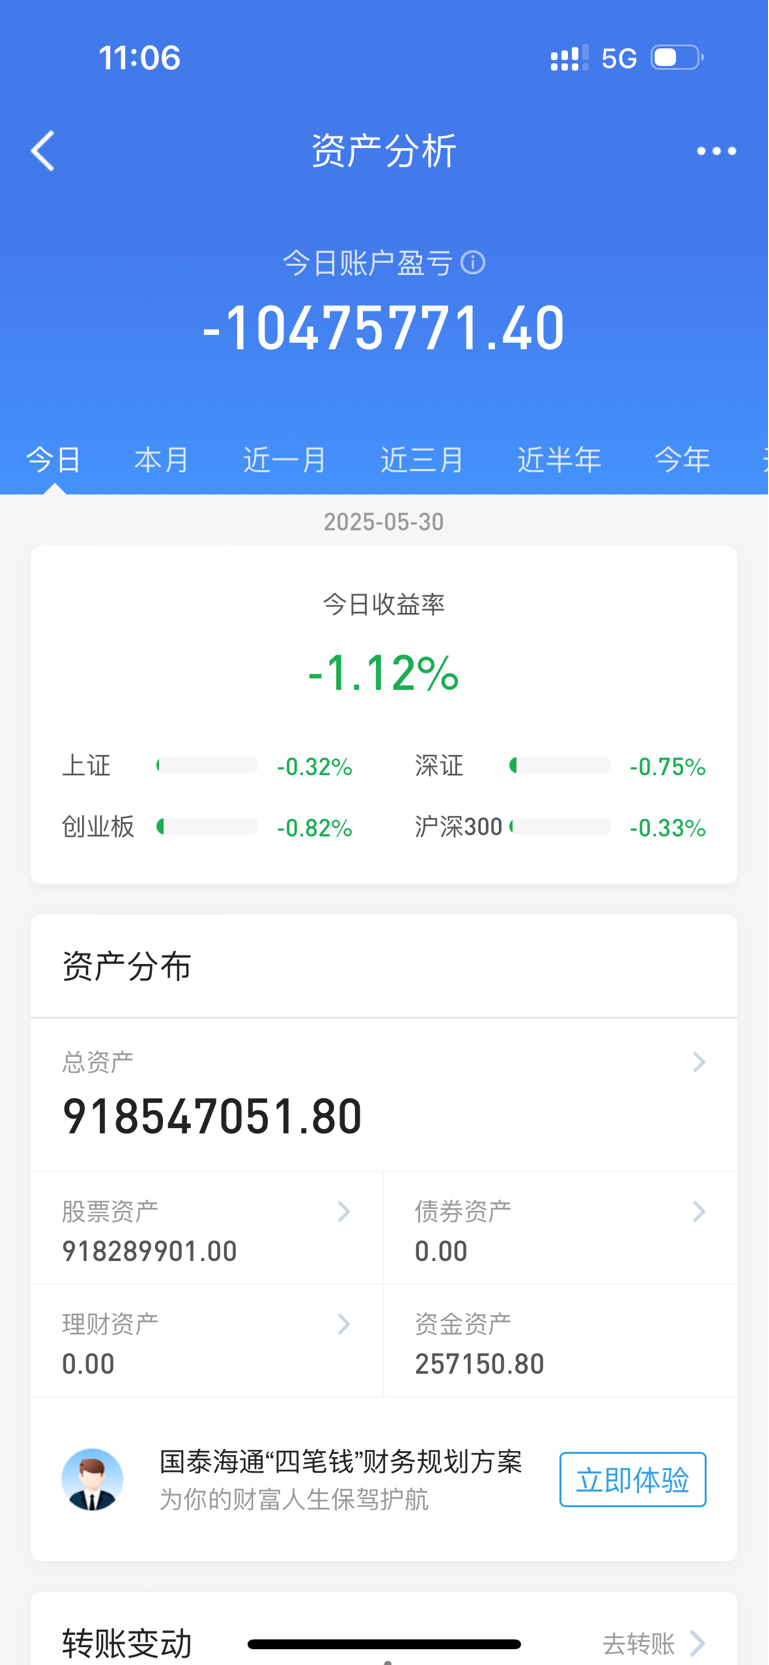The width and height of the screenshot is (769, 1665).
Task: Switch to the 本月 tab
Action: [162, 460]
